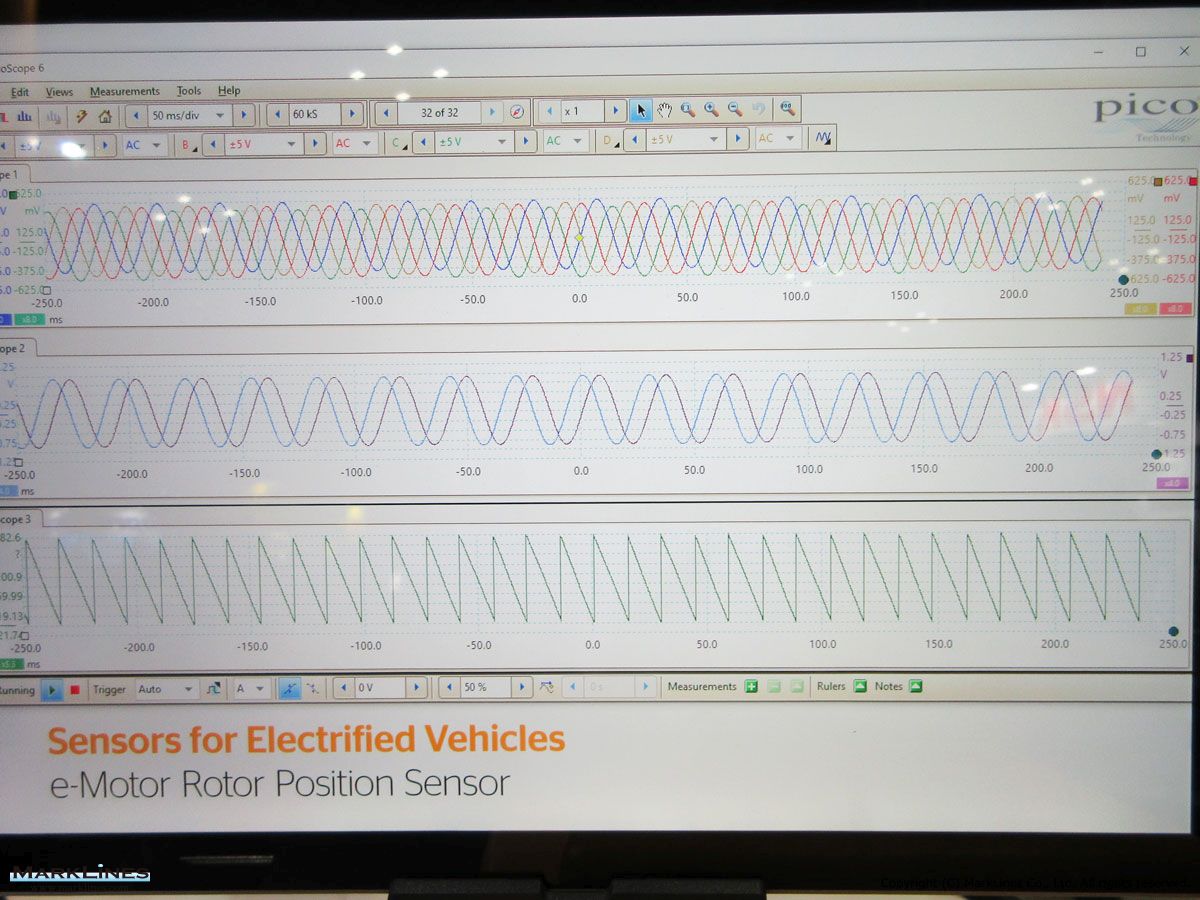1200x900 pixels.
Task: Click the post-trigger delay icon
Action: coord(546,687)
